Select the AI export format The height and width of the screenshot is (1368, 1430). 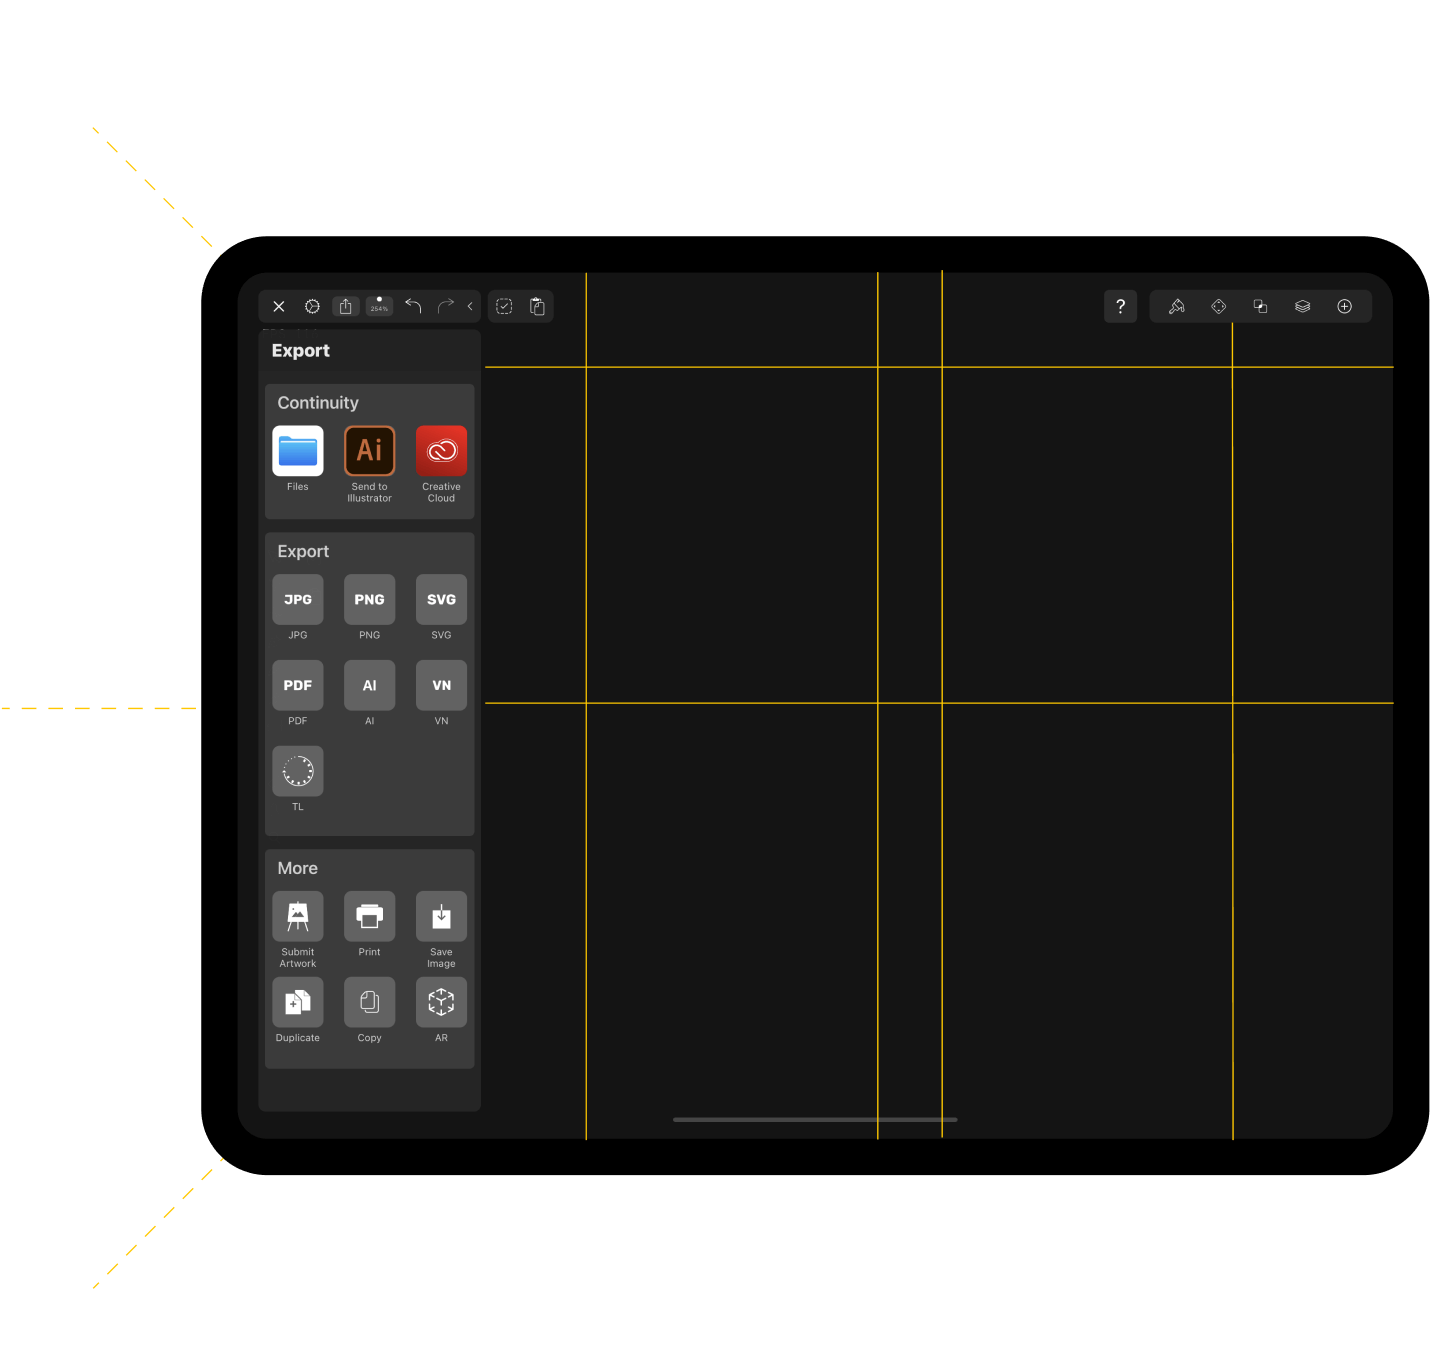pos(369,685)
